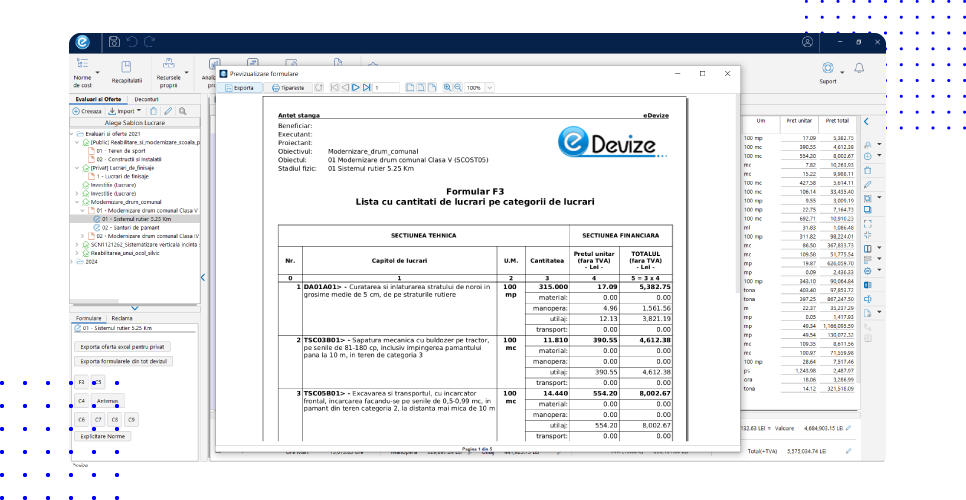Open the user account icon
The image size is (966, 500).
click(807, 42)
